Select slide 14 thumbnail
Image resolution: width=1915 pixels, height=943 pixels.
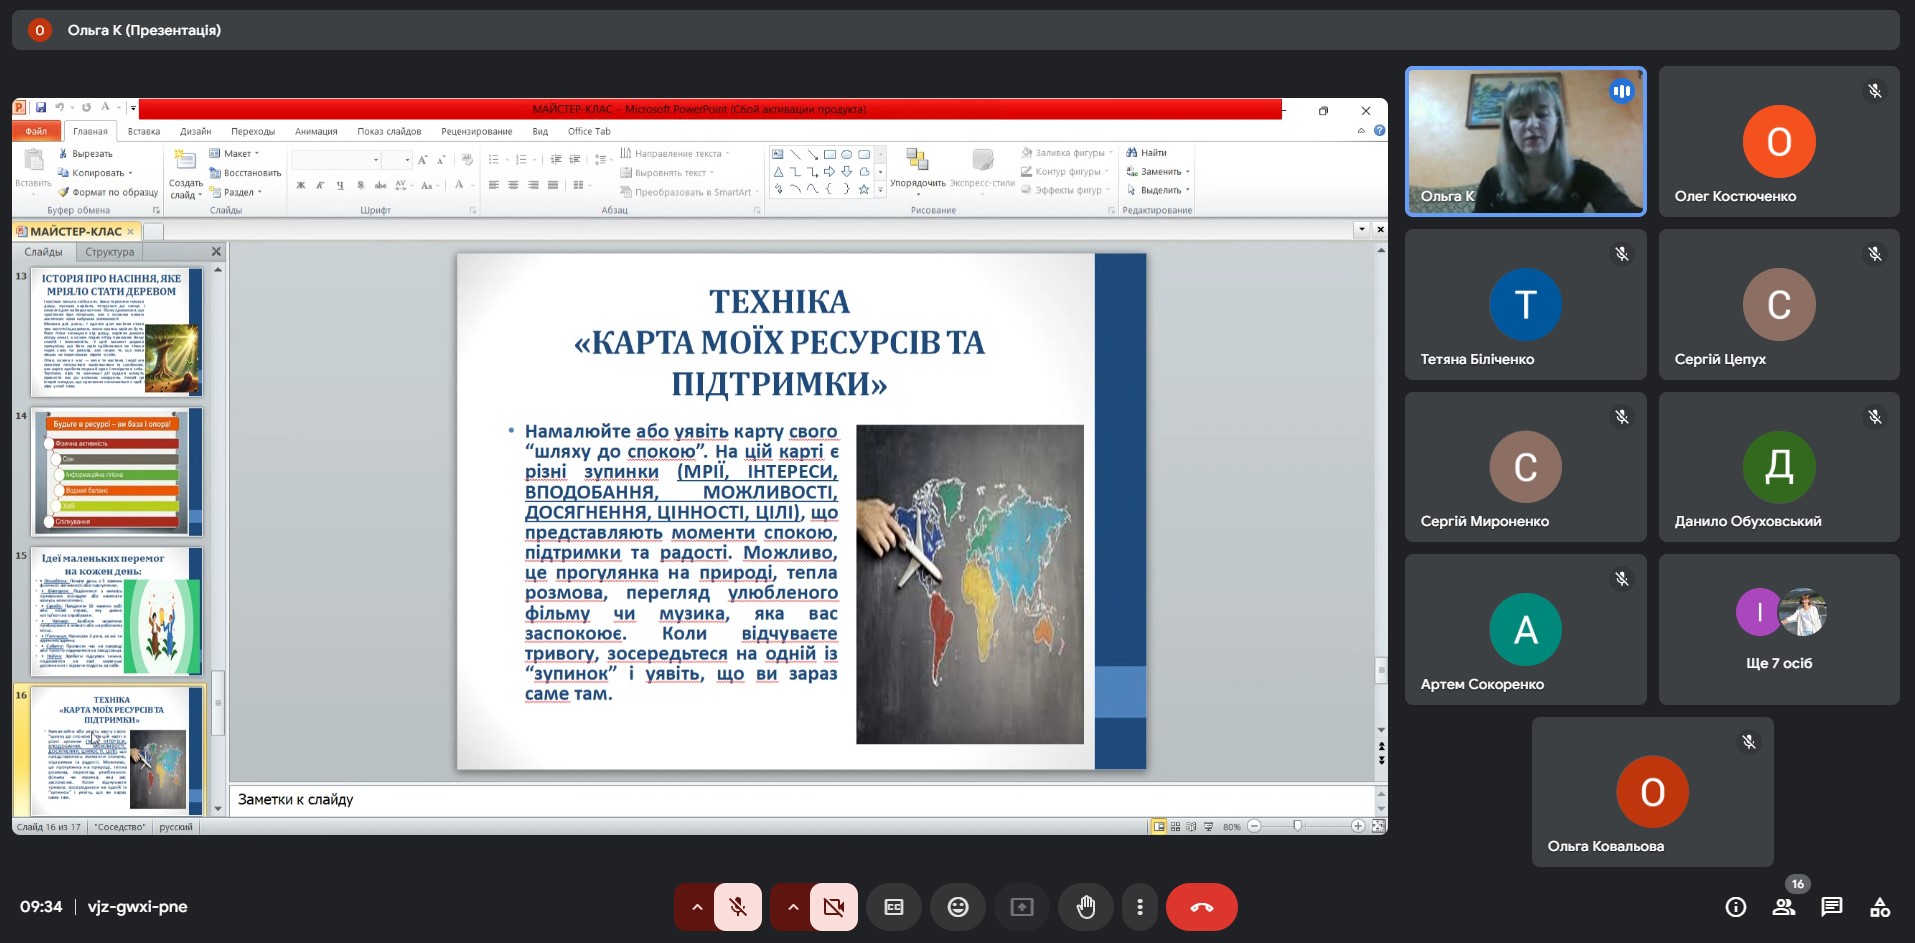coord(117,471)
